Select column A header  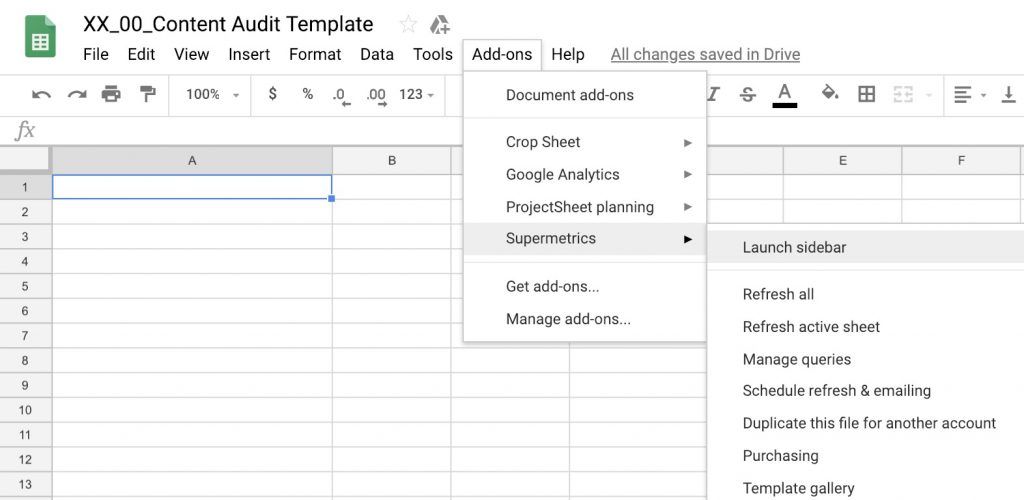(x=192, y=161)
